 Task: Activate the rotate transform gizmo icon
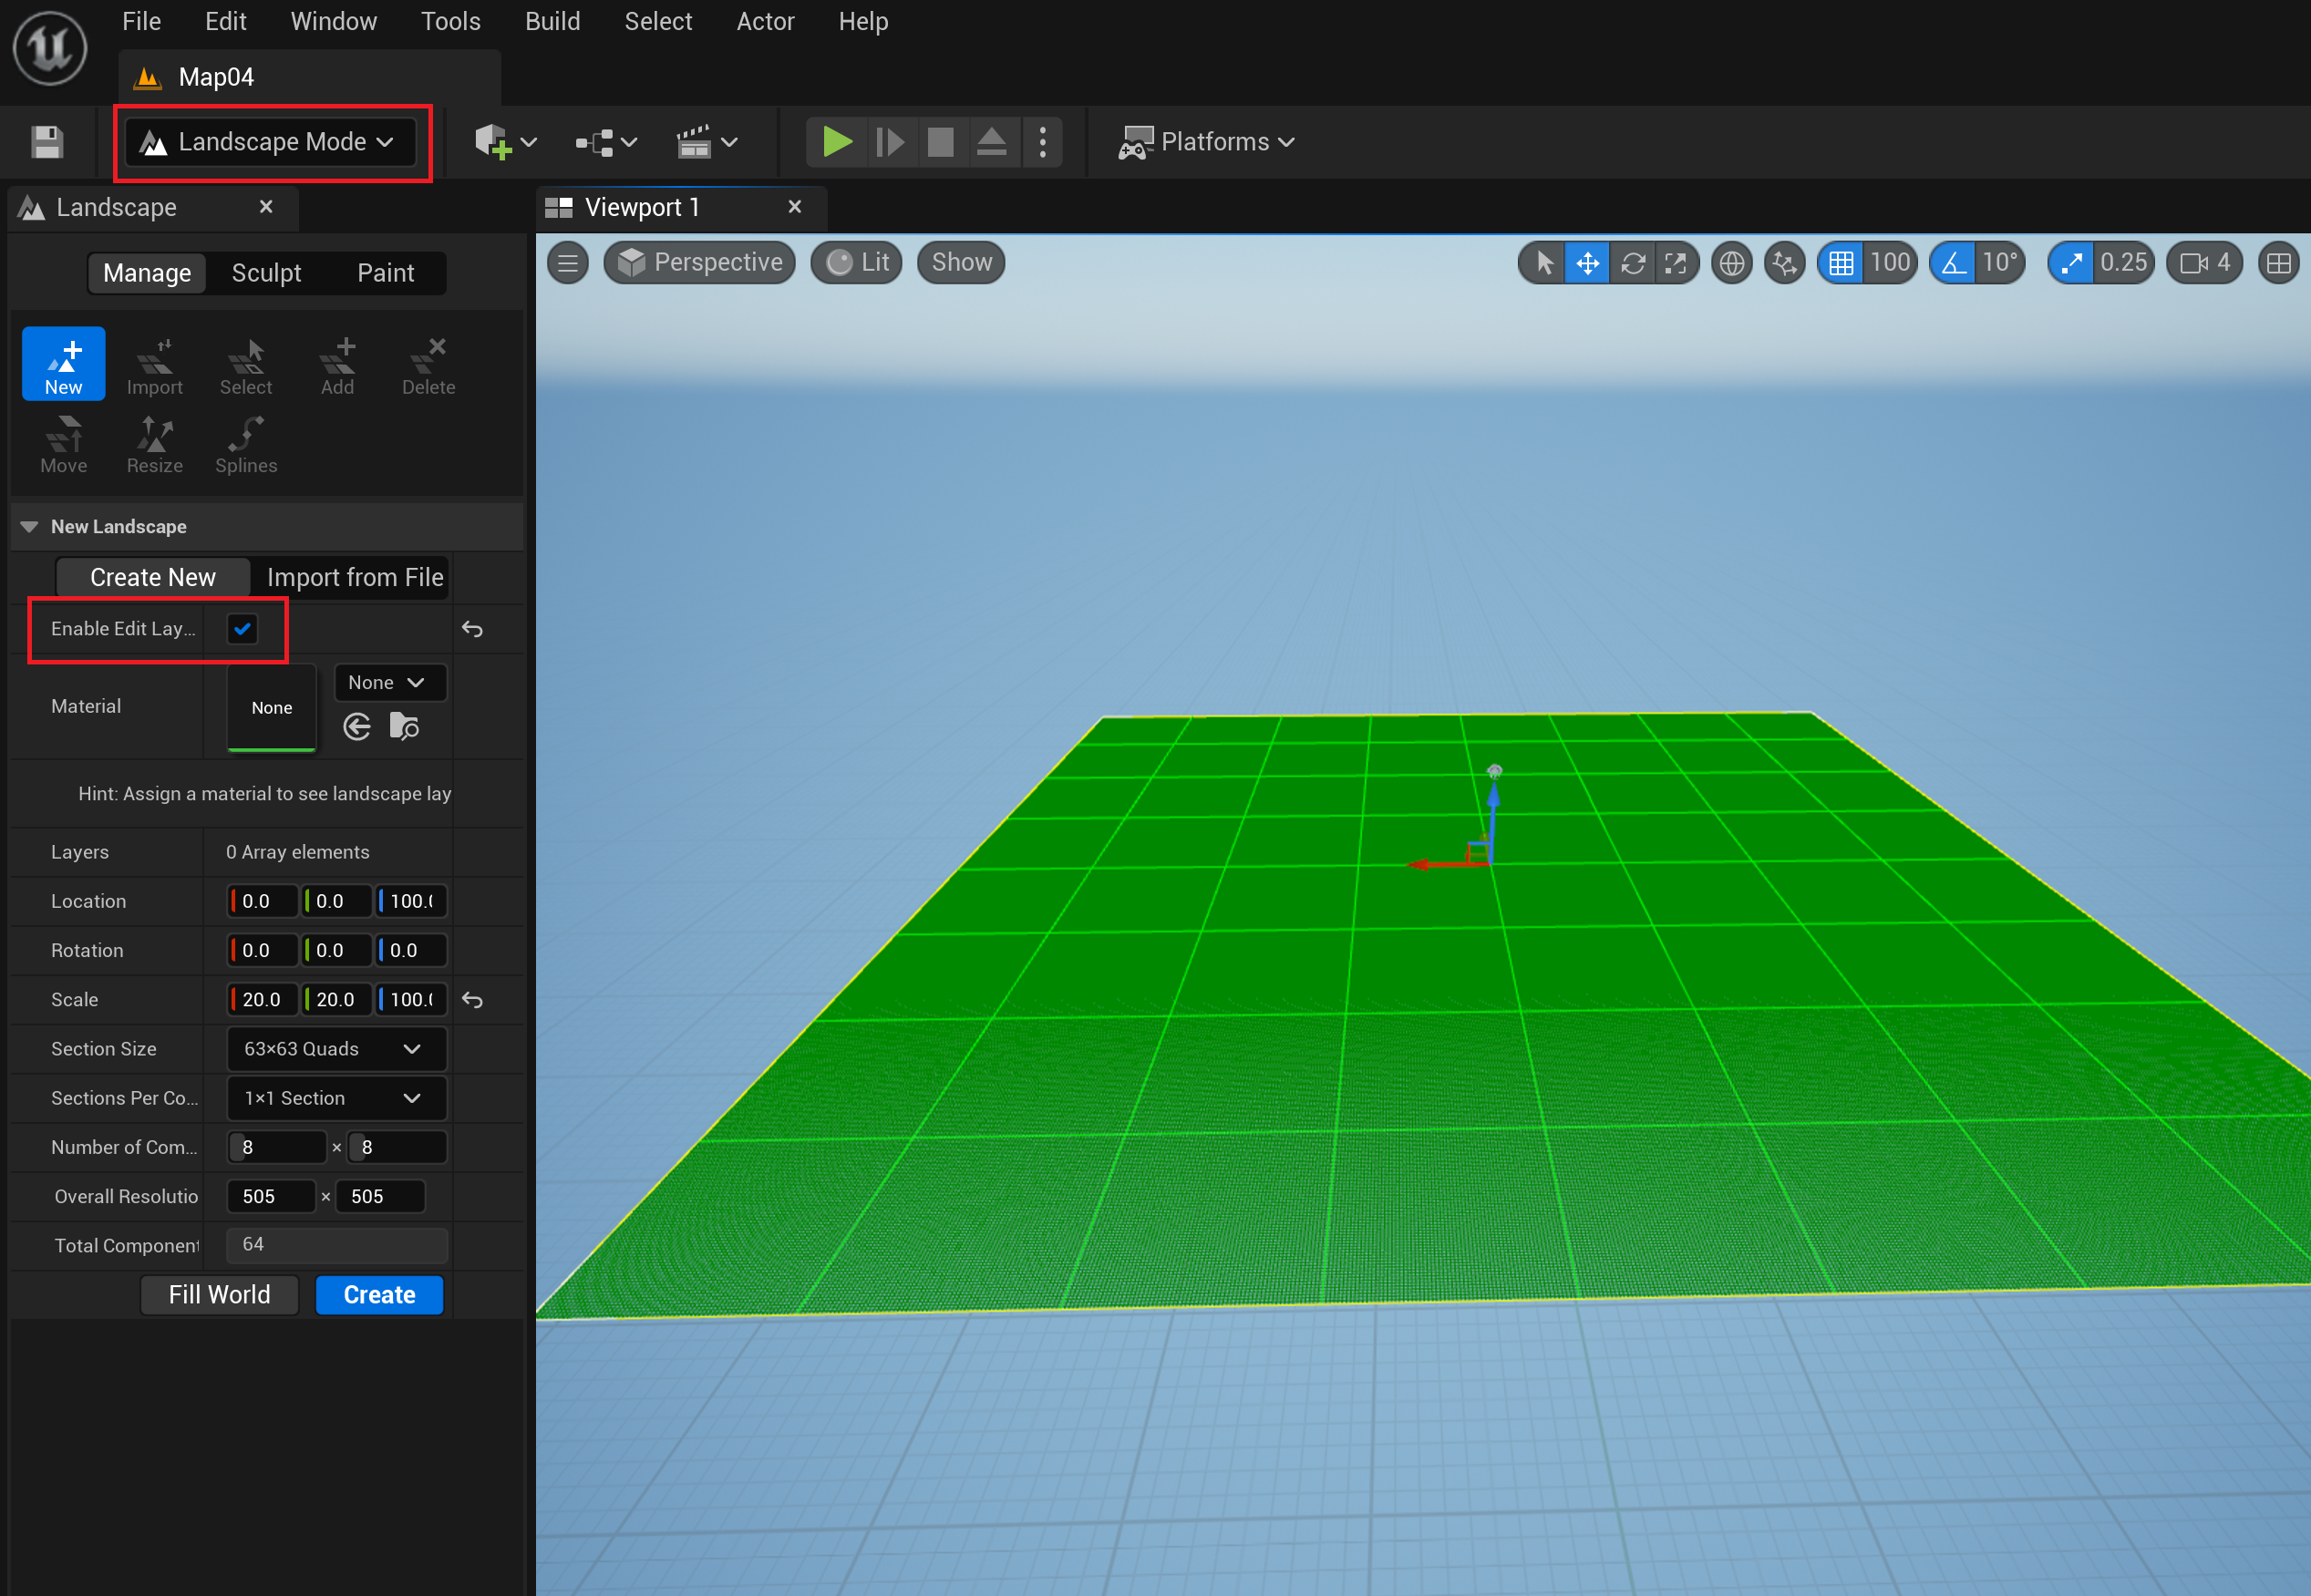pos(1632,263)
